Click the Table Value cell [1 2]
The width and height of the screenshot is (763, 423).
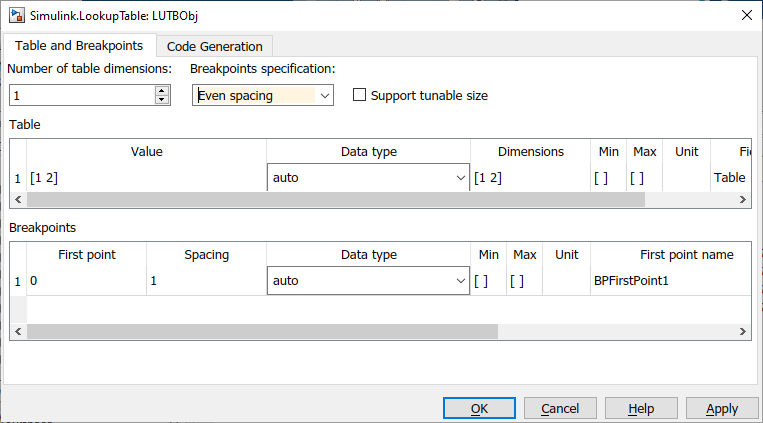[146, 178]
